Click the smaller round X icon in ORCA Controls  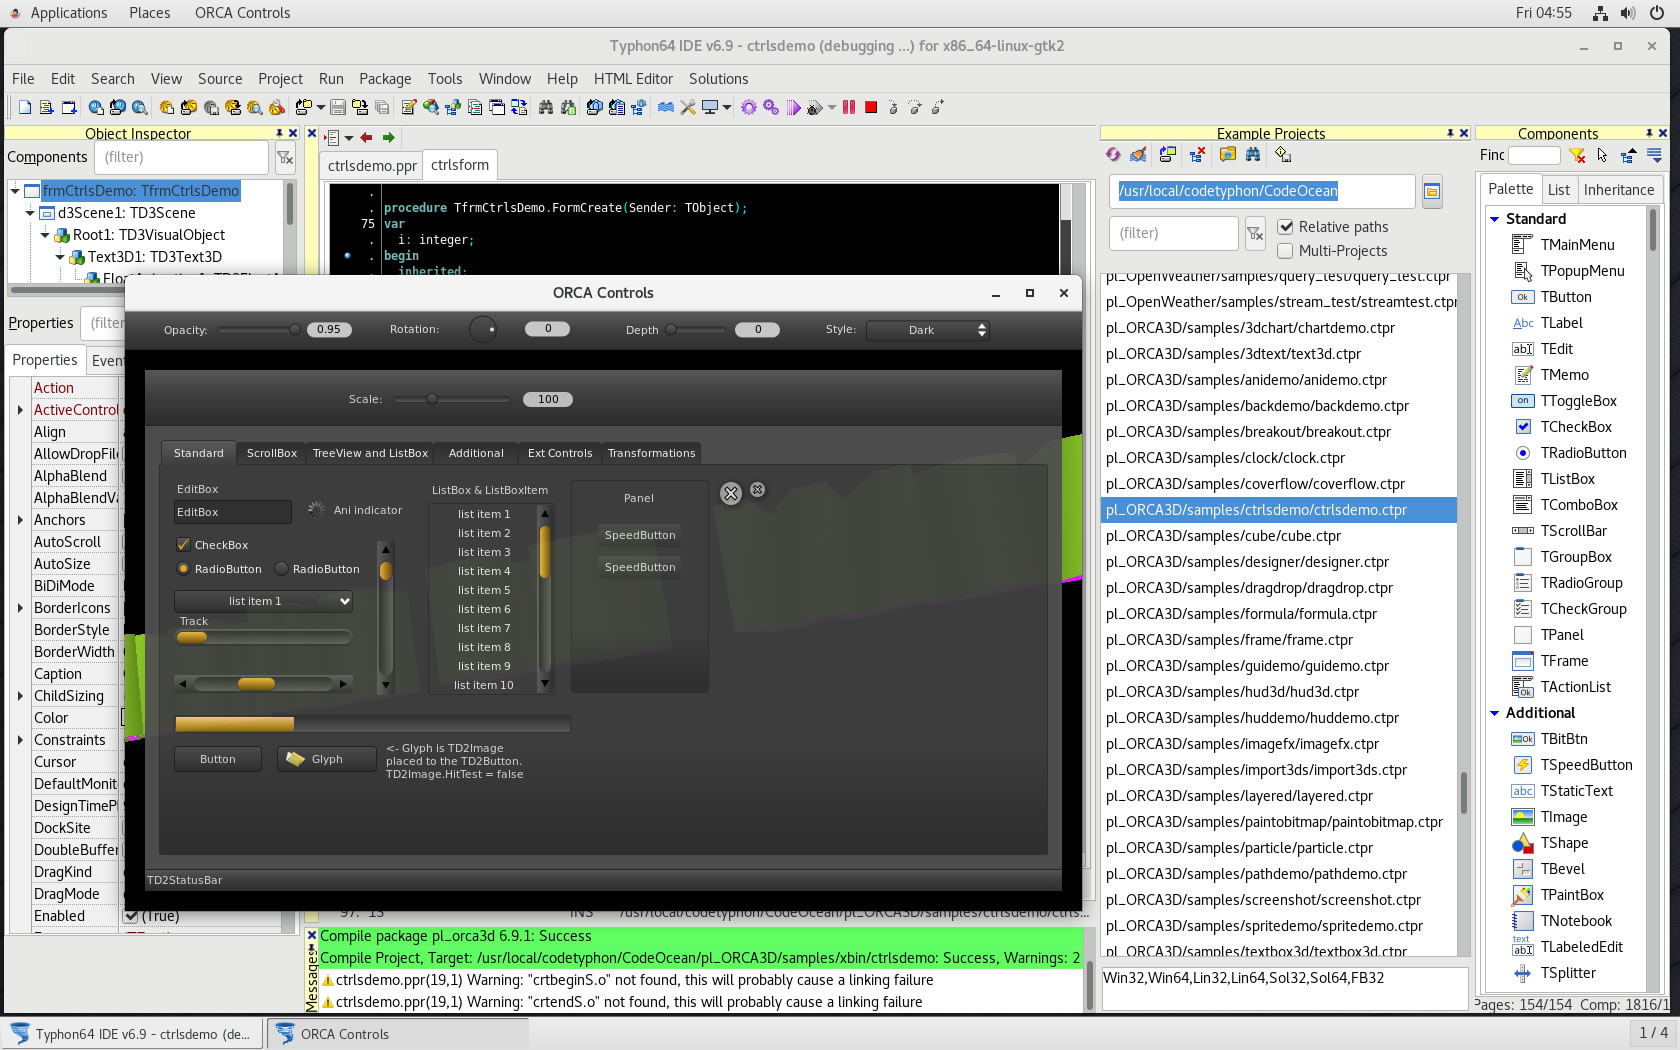tap(757, 489)
